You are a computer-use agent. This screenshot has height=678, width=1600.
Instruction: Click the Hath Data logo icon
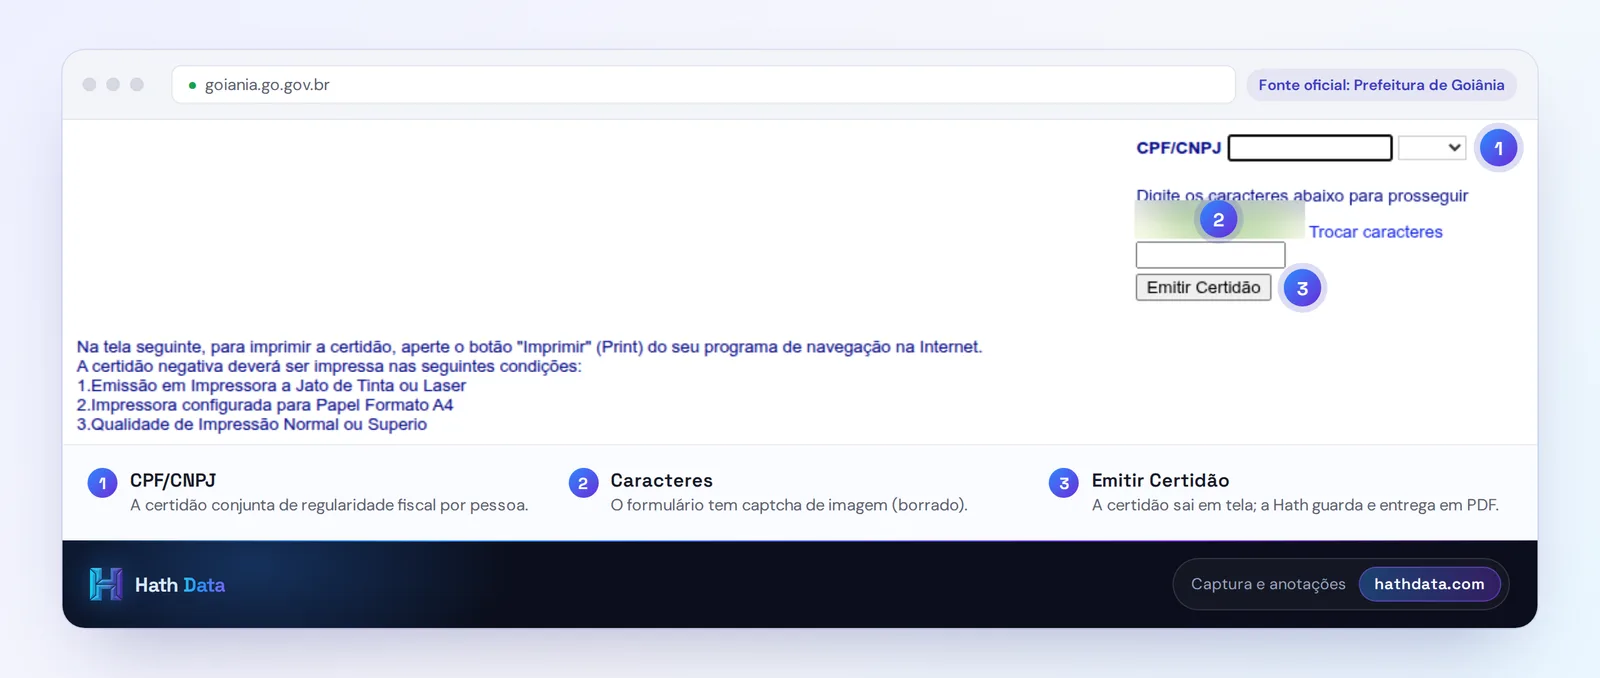coord(105,584)
